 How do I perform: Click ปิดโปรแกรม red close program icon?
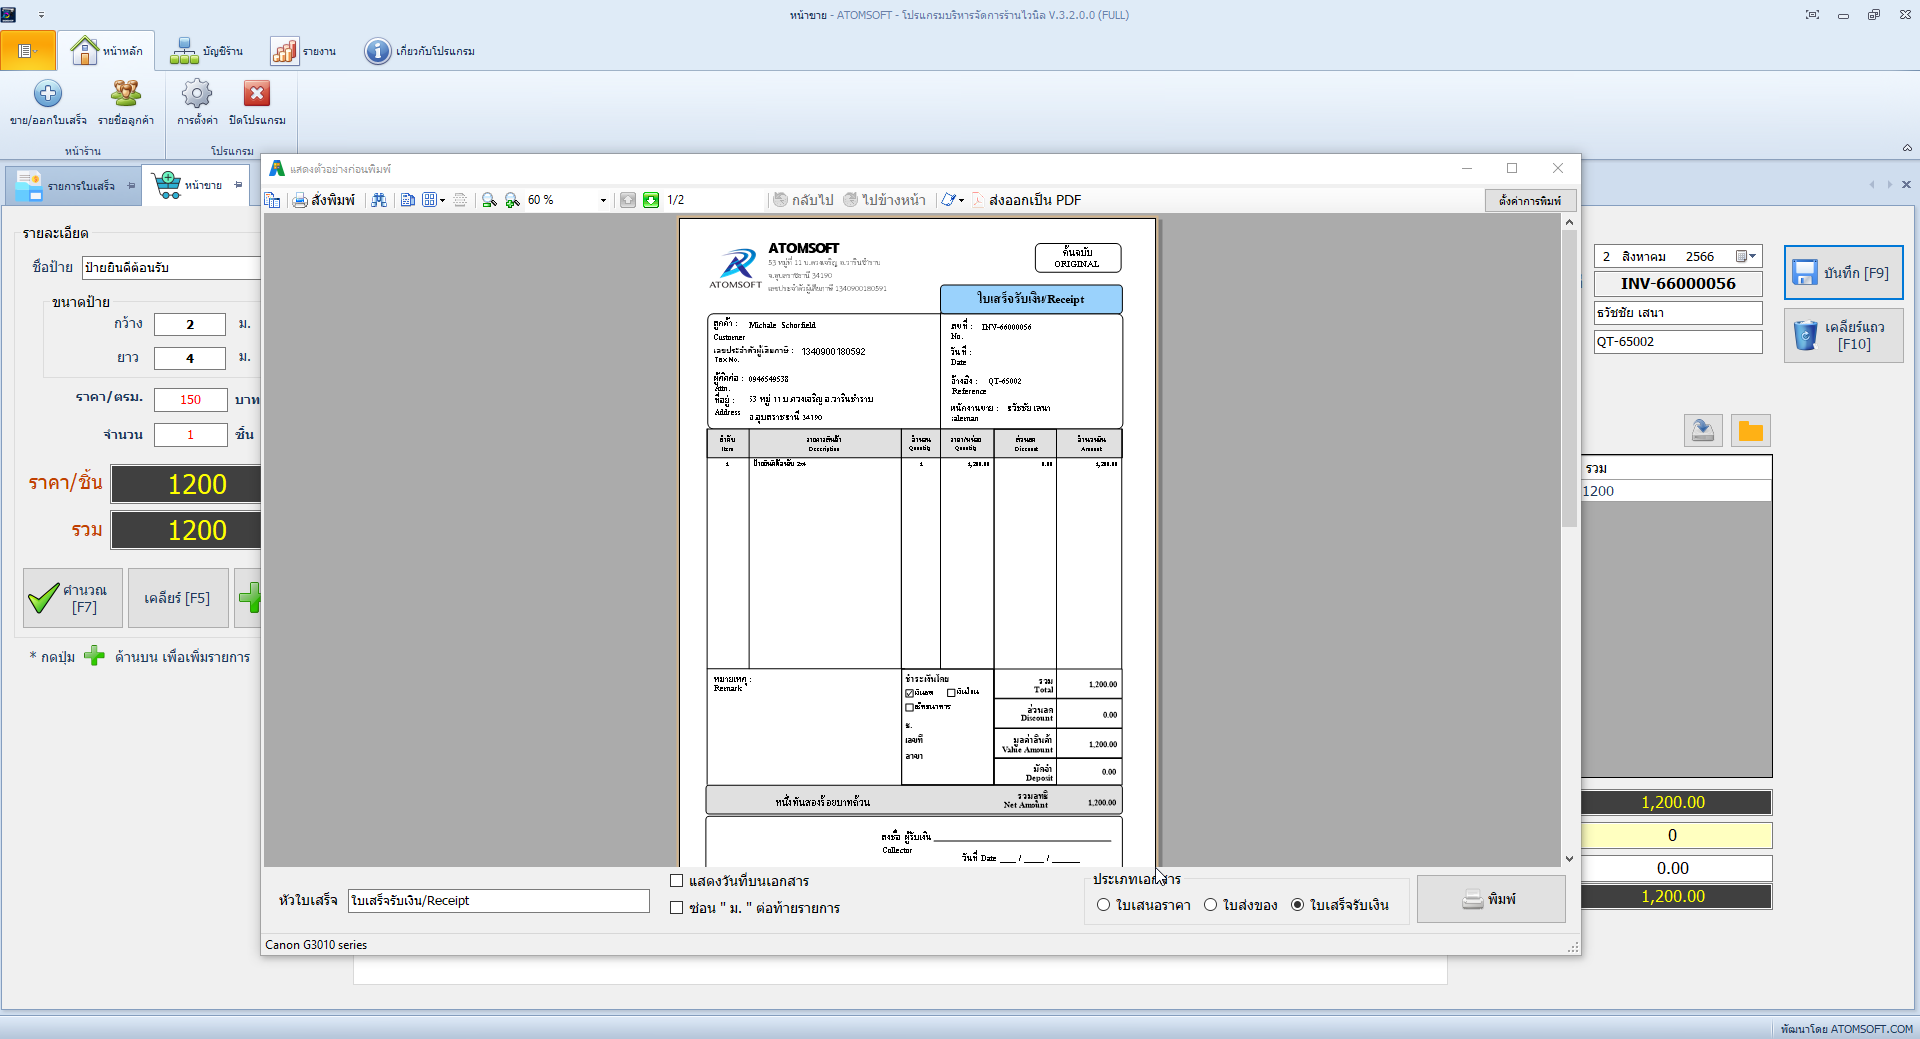(x=257, y=94)
